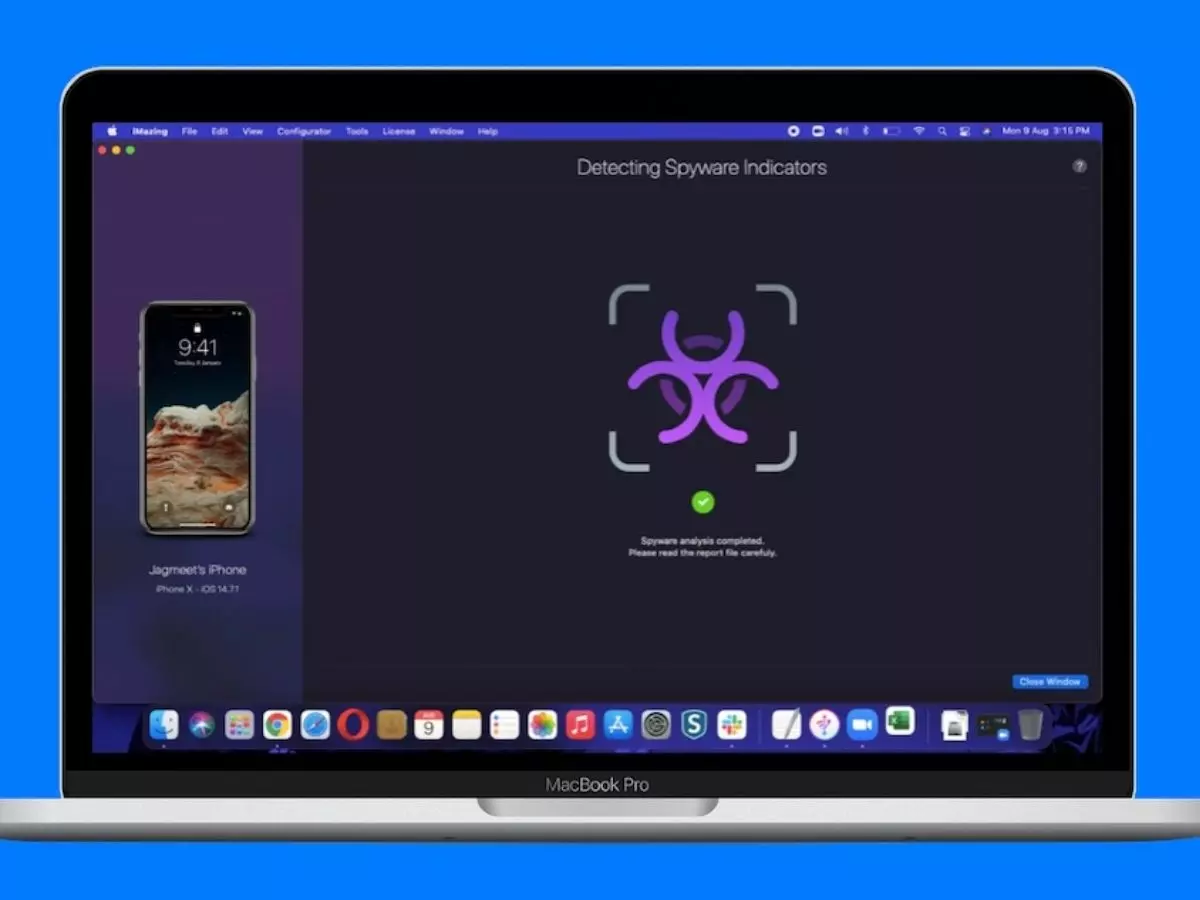Open App Store from the dock
1200x900 pixels.
click(x=618, y=725)
